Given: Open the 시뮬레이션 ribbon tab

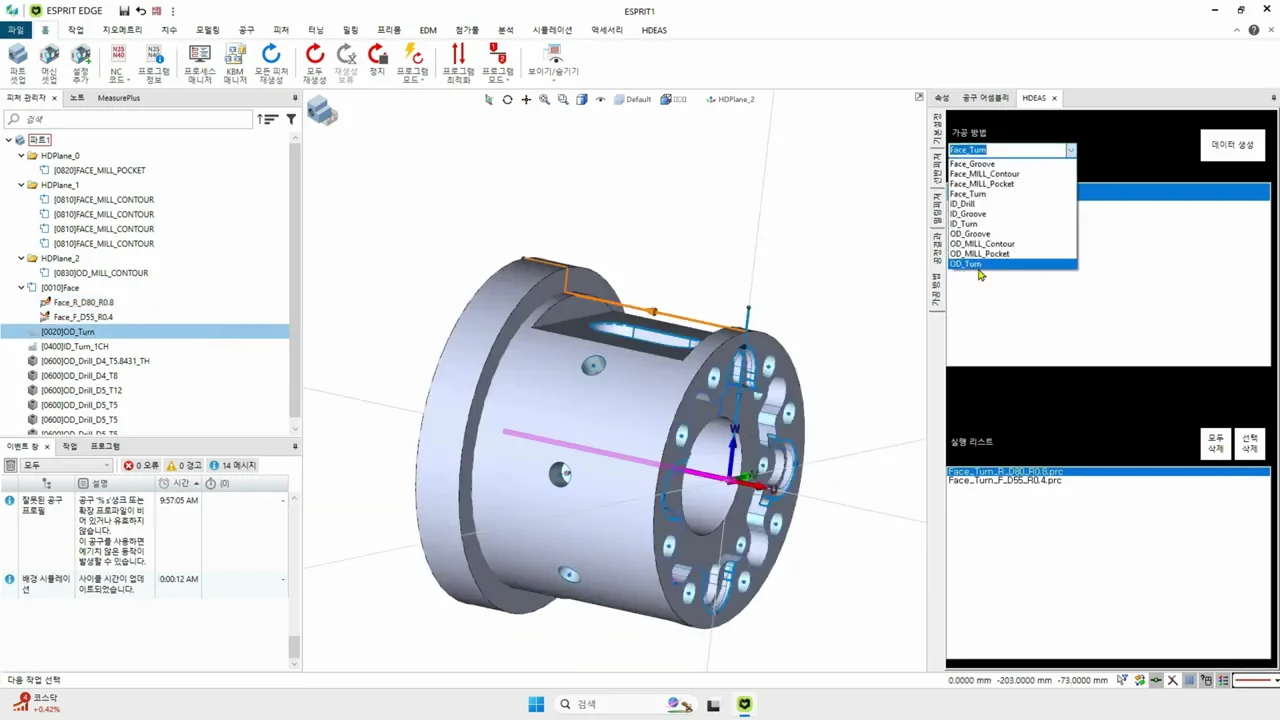Looking at the screenshot, I should tap(552, 30).
